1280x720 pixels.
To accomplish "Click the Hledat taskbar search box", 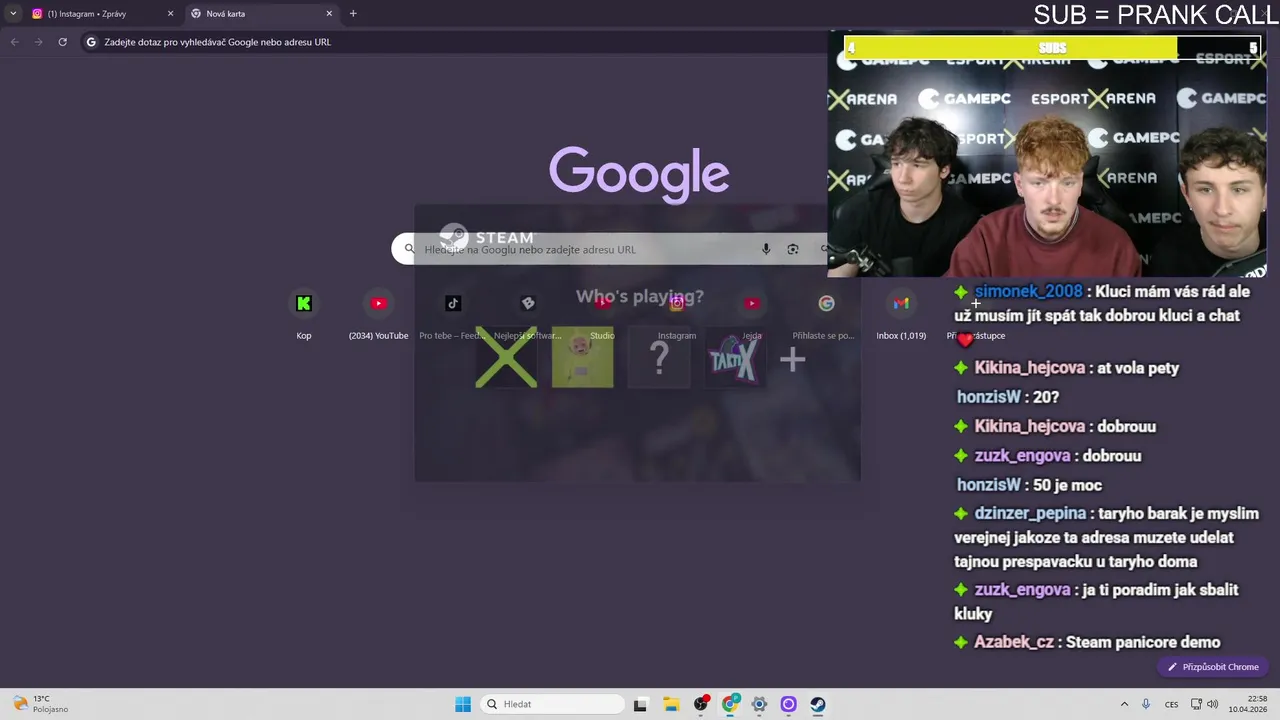I will [552, 704].
